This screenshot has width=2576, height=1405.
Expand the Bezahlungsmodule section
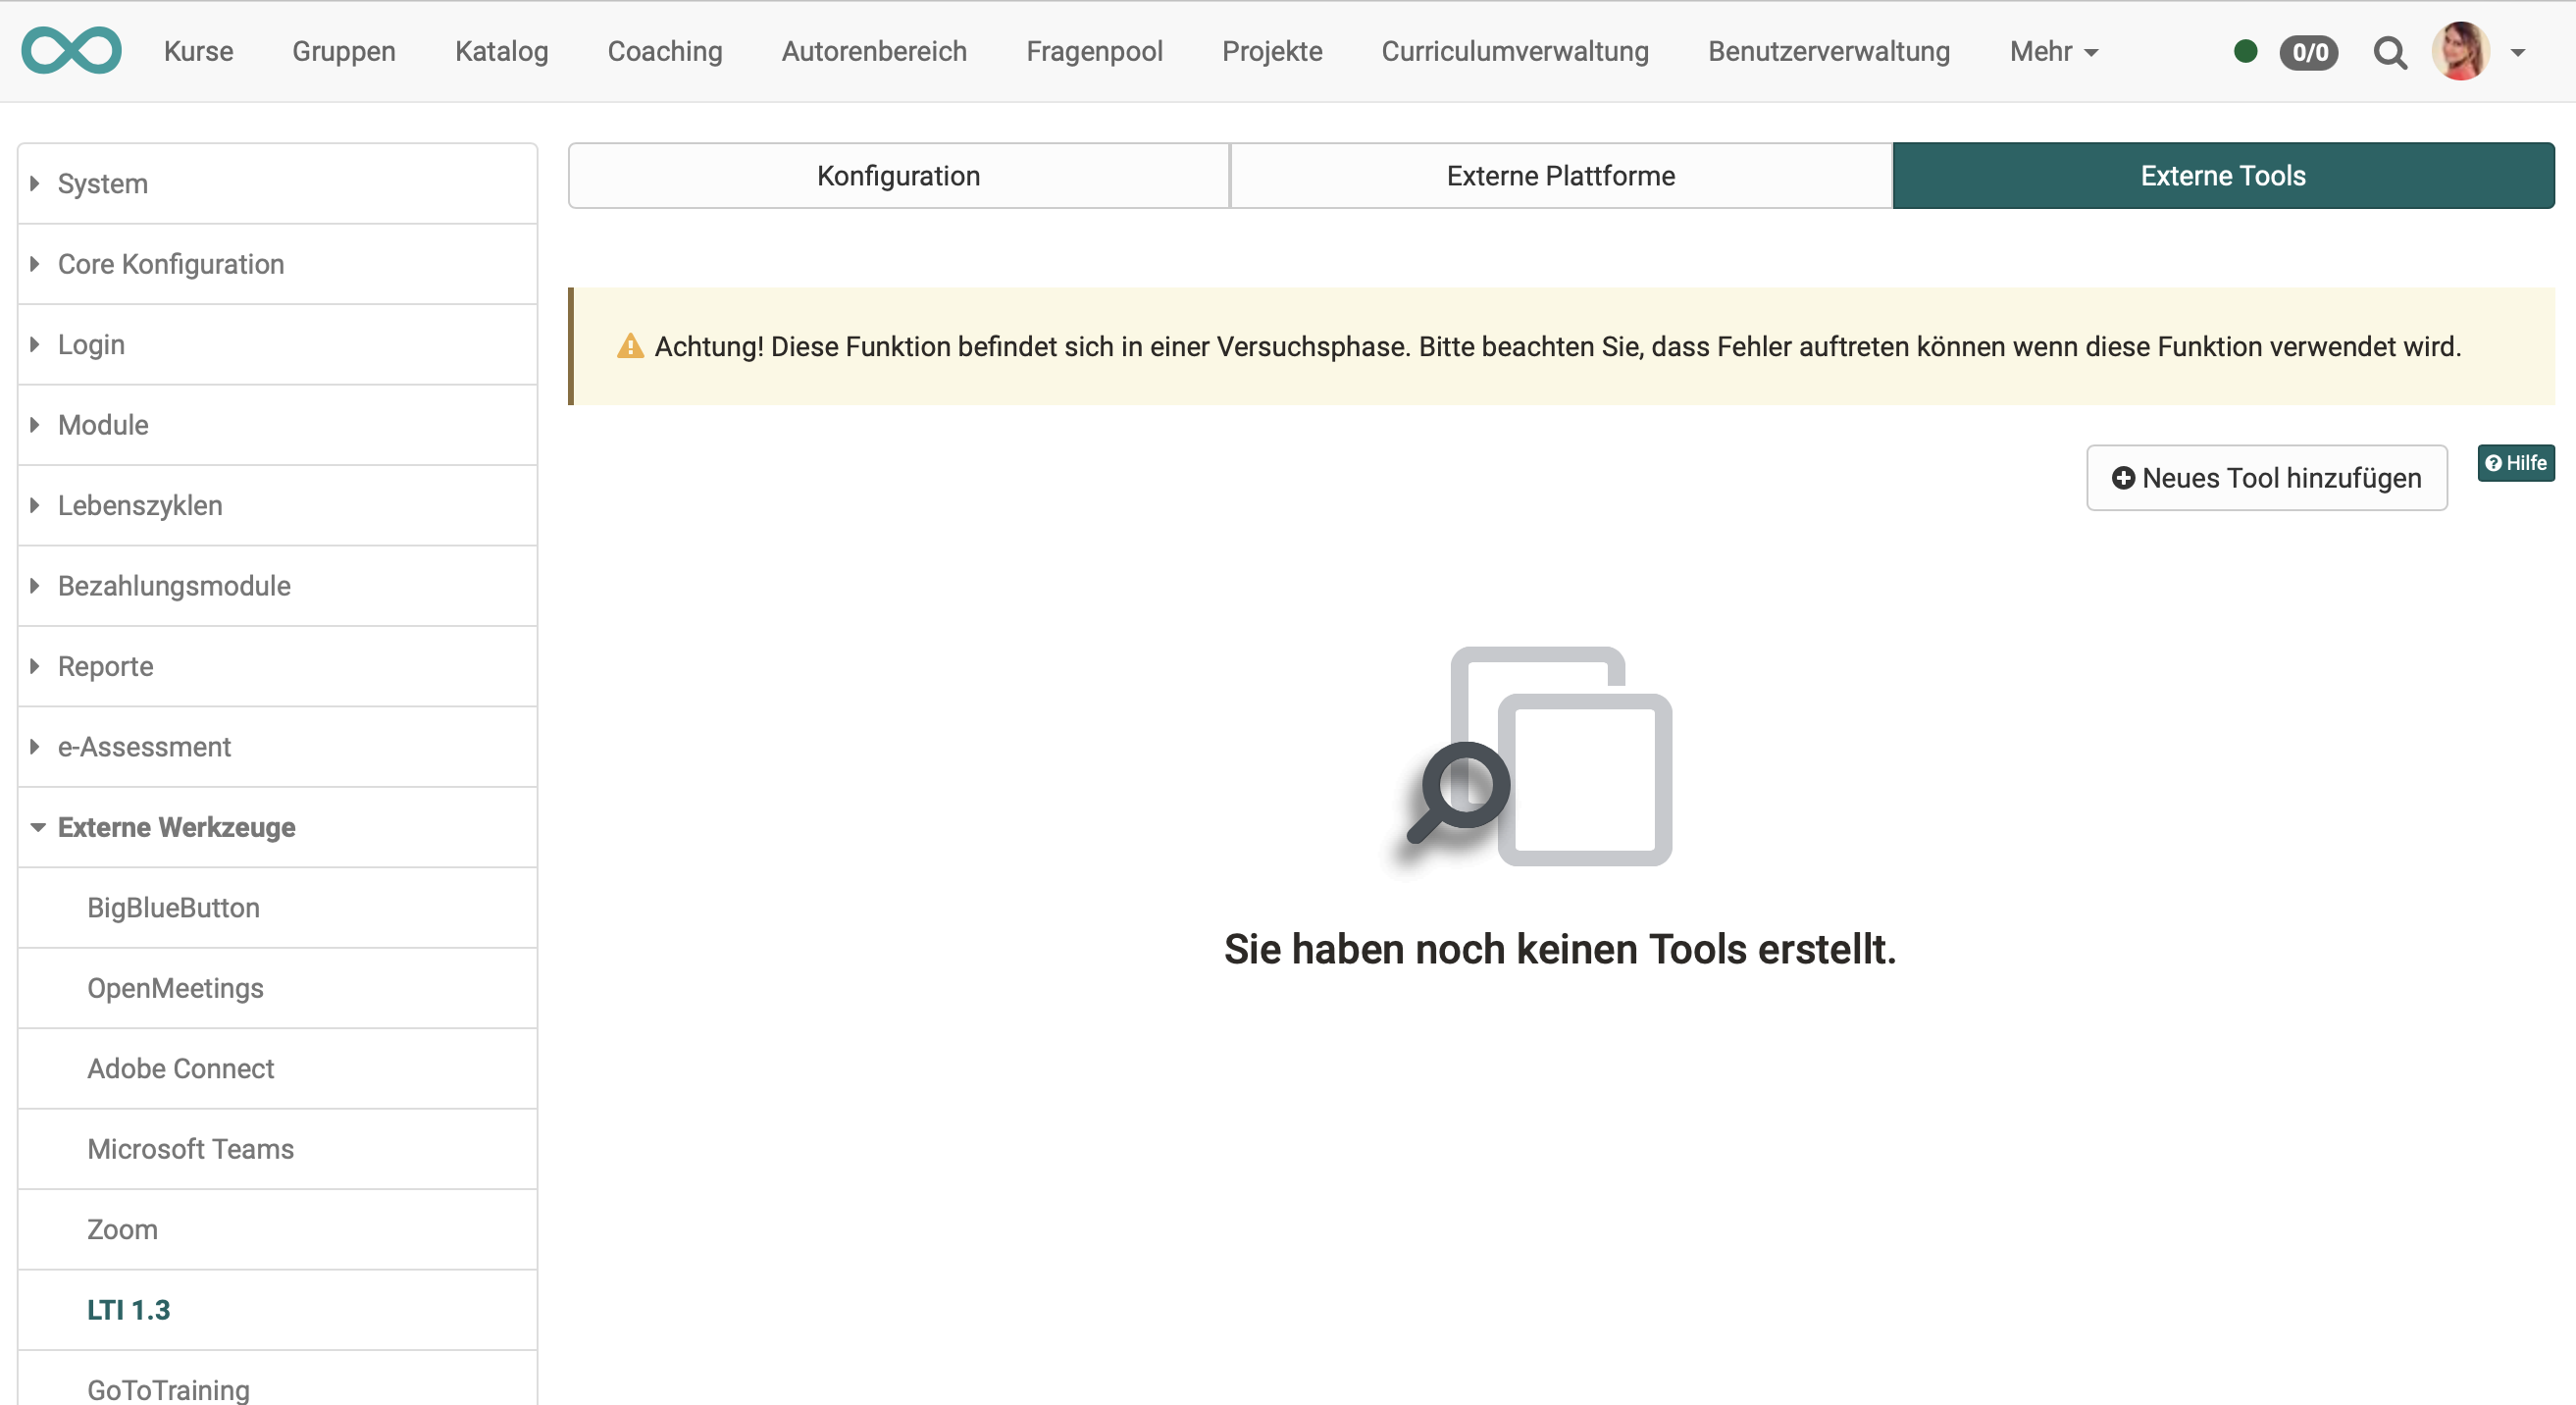pos(174,586)
